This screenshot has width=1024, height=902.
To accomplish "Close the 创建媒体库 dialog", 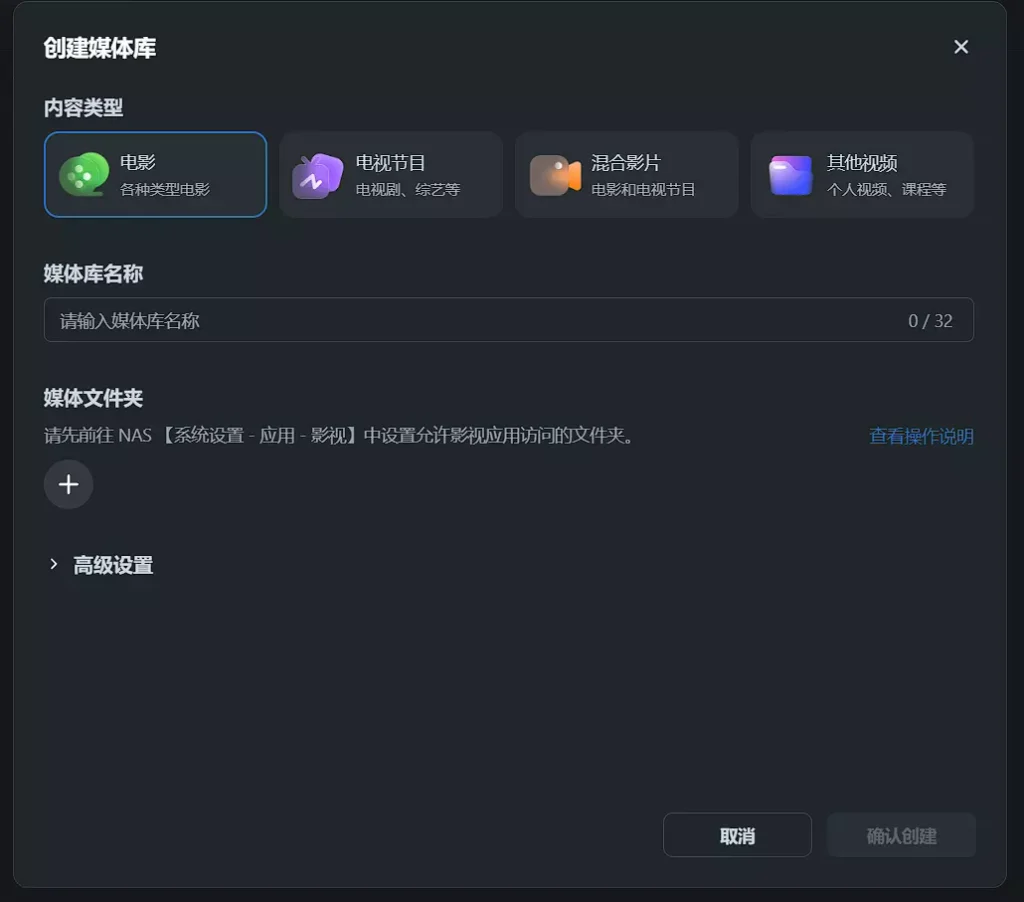I will click(x=961, y=47).
